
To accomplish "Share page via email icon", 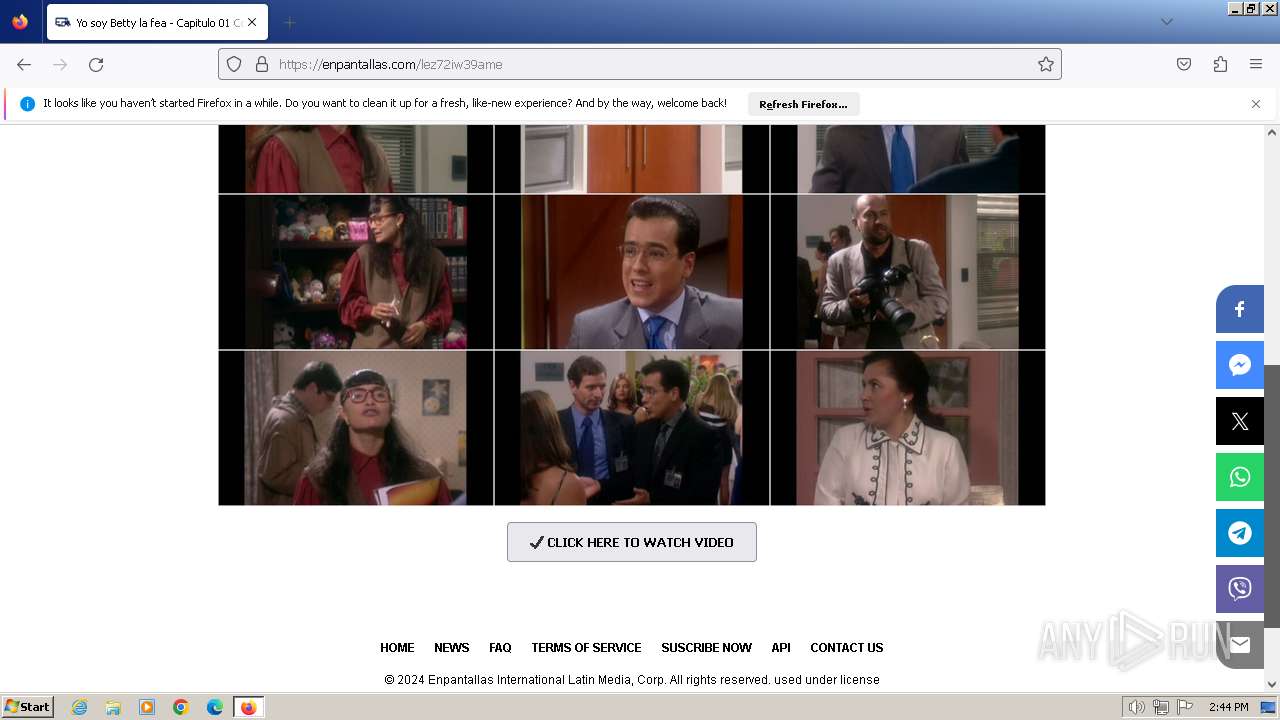I will [x=1240, y=645].
